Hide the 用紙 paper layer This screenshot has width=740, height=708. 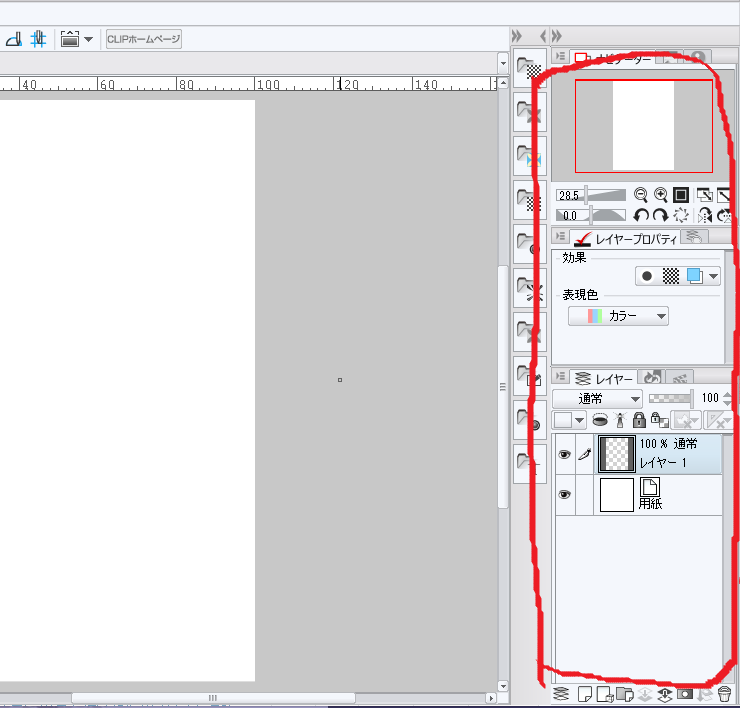(564, 495)
